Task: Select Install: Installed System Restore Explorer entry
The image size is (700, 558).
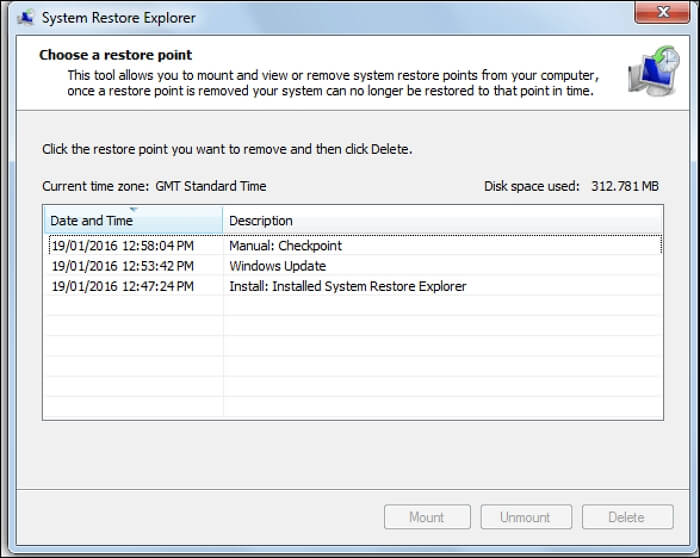Action: point(347,286)
